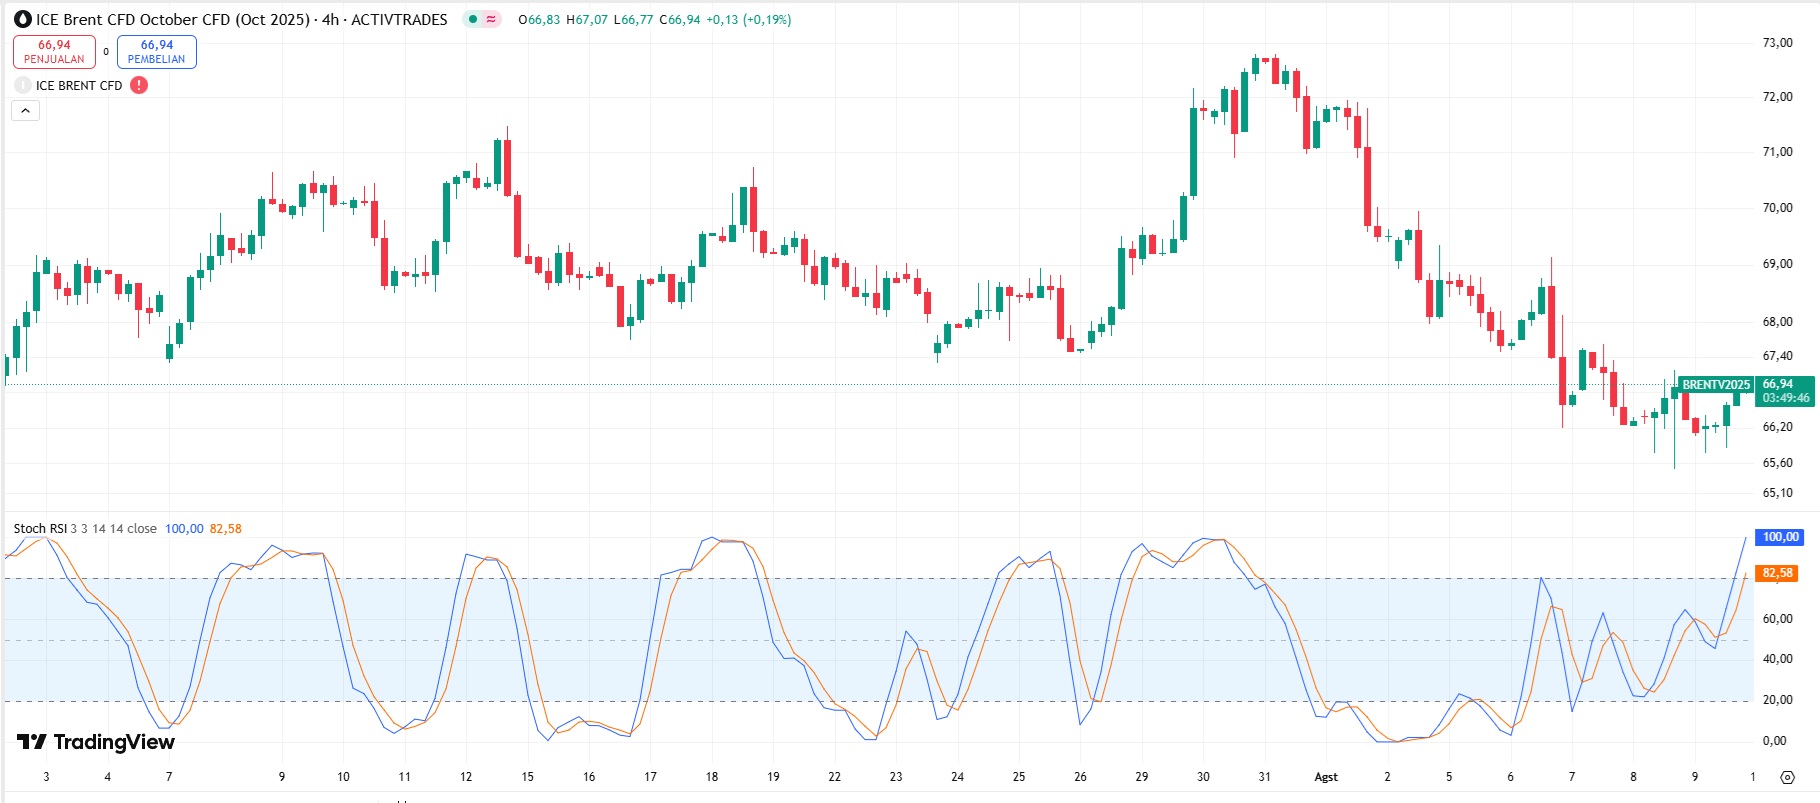Image resolution: width=1820 pixels, height=803 pixels.
Task: Select the ICE BRENT CFD legend label
Action: pyautogui.click(x=79, y=86)
